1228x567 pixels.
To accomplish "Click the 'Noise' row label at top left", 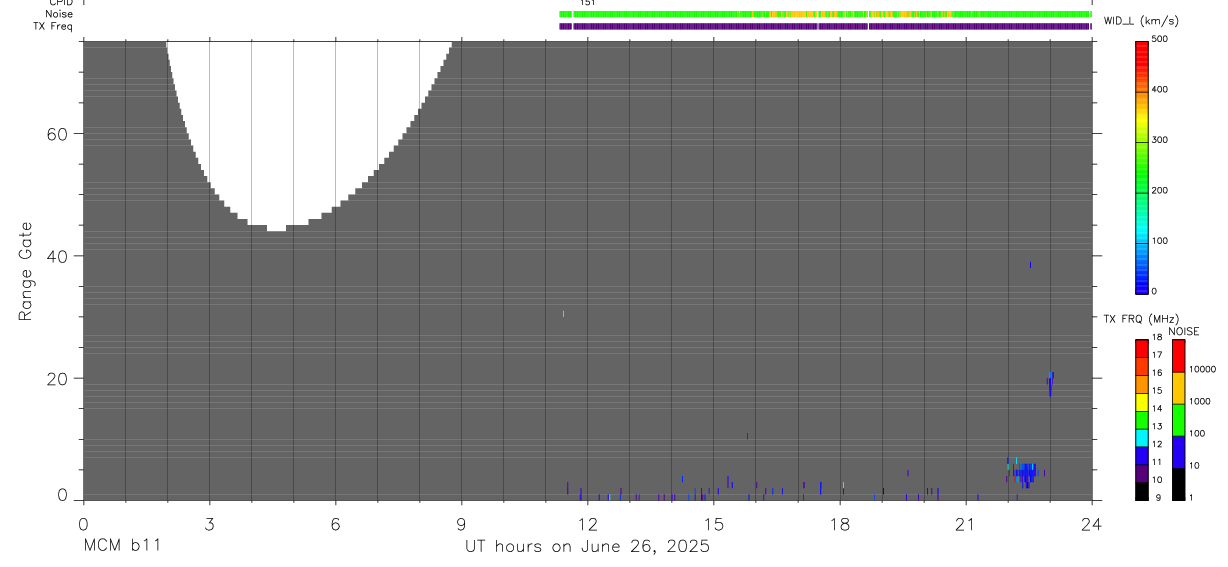I will click(60, 14).
